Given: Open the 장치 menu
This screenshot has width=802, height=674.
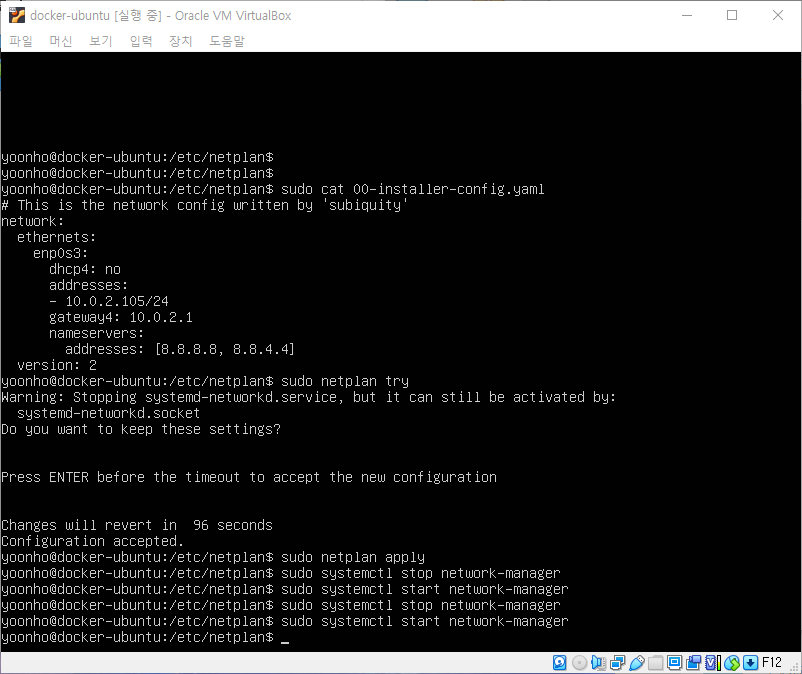Looking at the screenshot, I should click(181, 41).
